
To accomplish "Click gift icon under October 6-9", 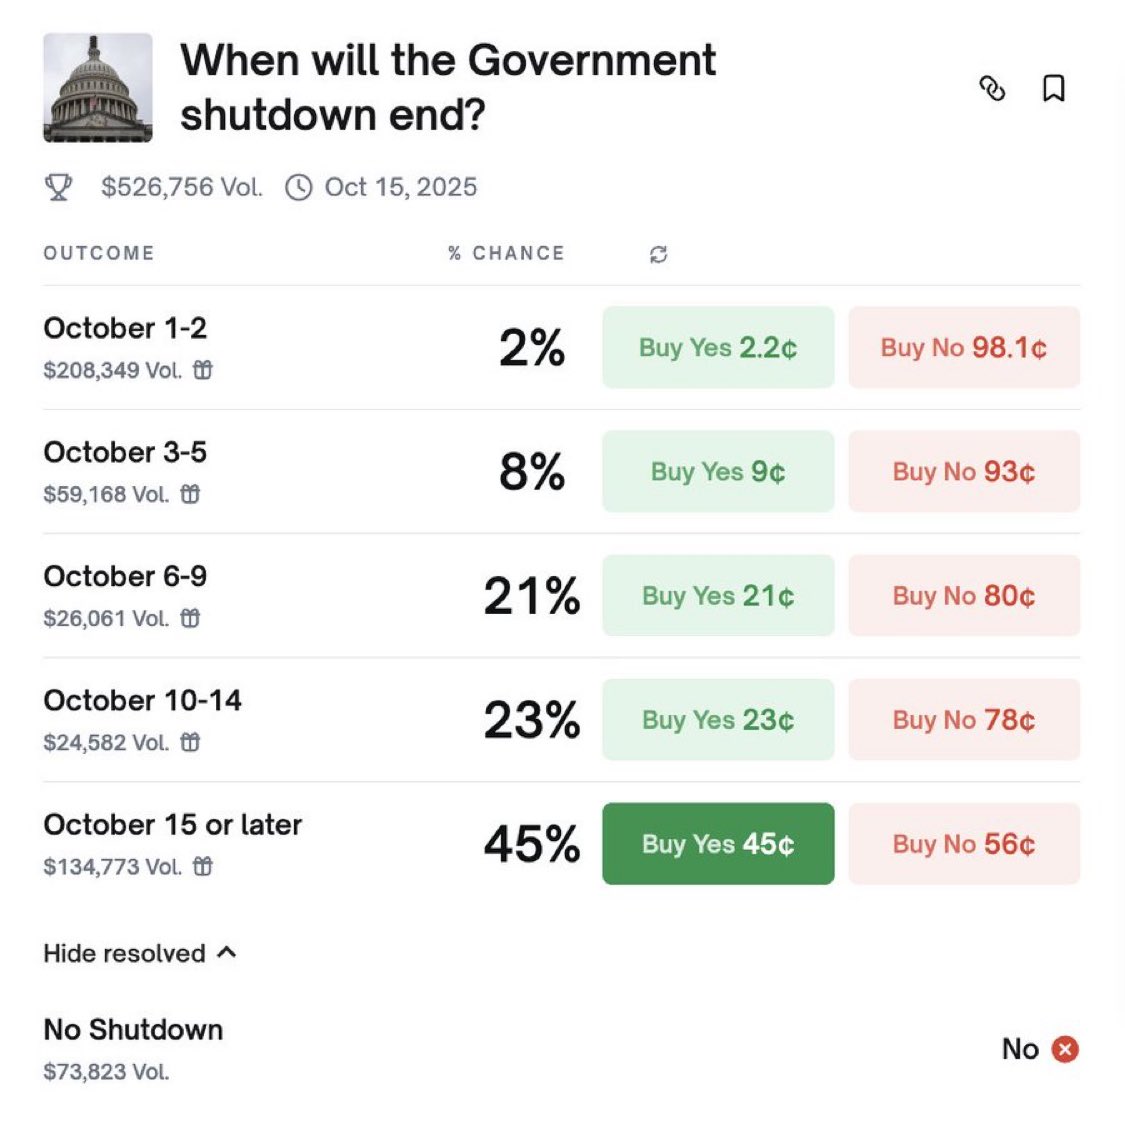I will click(190, 618).
